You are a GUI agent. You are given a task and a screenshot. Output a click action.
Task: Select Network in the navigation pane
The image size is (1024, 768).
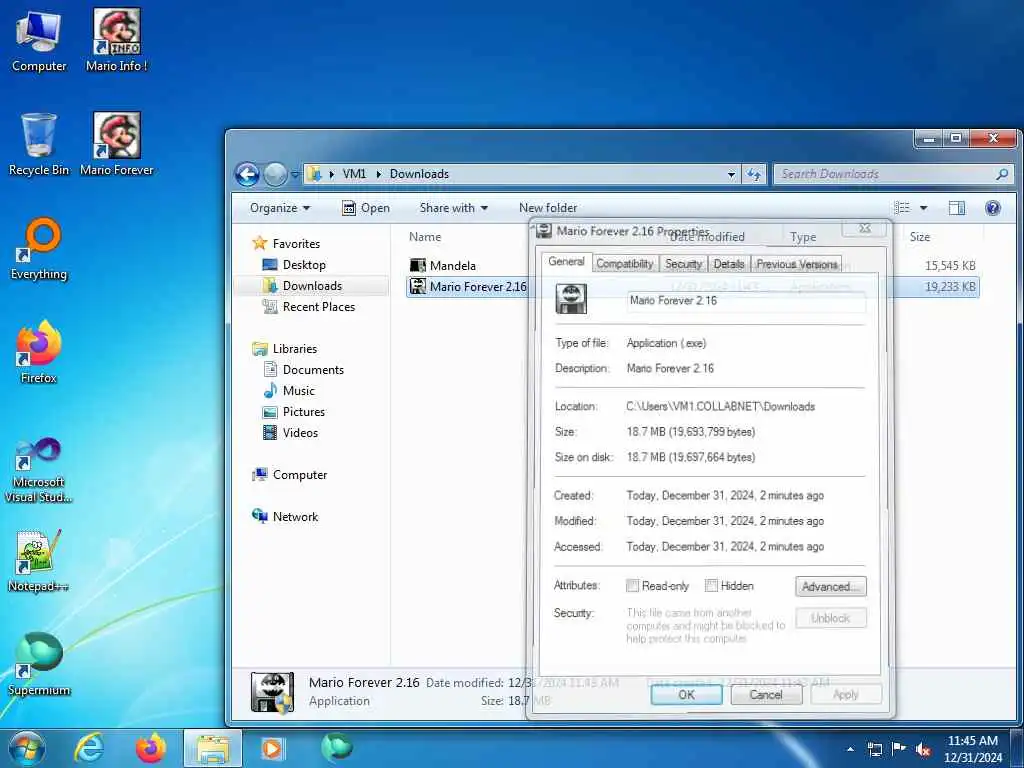click(x=295, y=517)
